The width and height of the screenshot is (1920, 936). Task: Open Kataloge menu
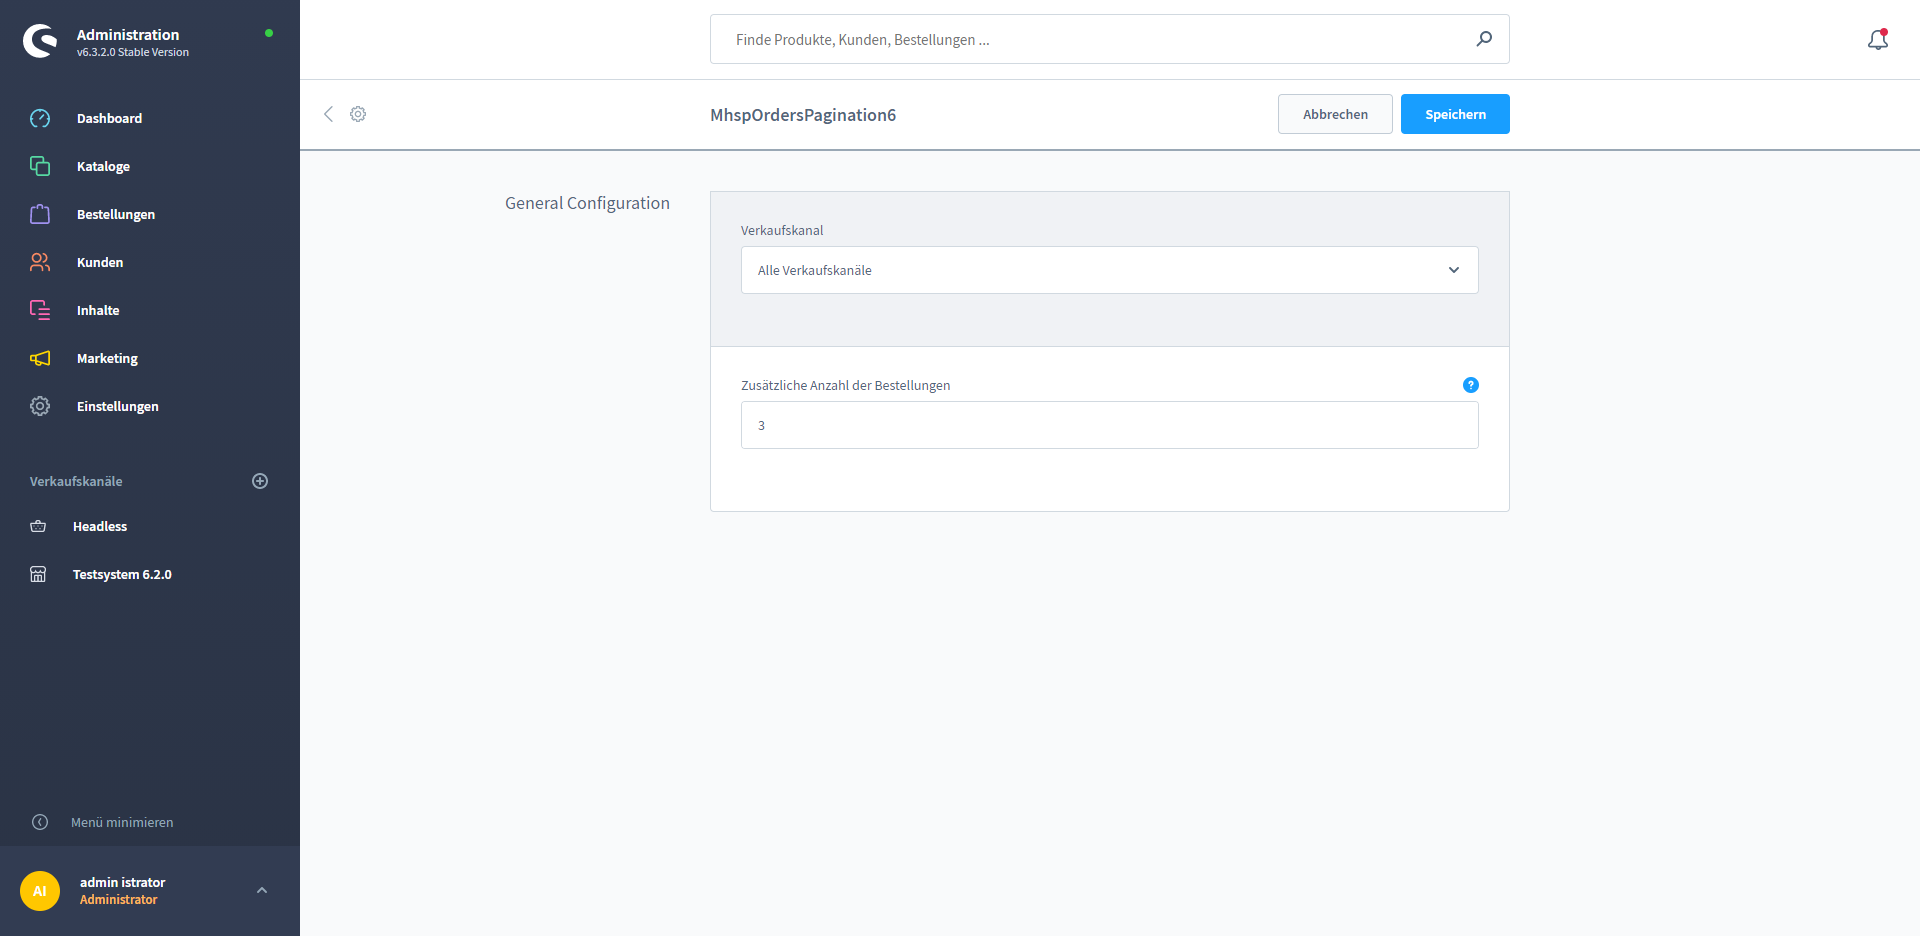[x=103, y=166]
